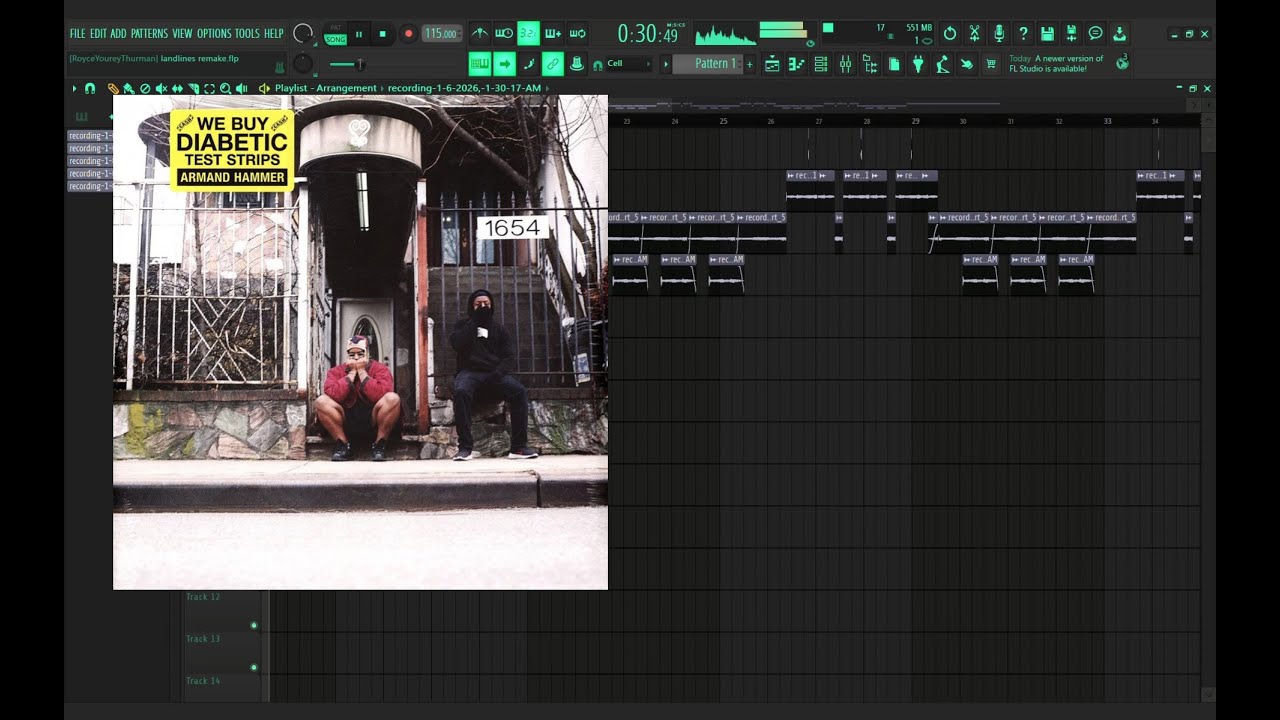
Task: Open the playlist options arrow menu
Action: click(x=74, y=89)
